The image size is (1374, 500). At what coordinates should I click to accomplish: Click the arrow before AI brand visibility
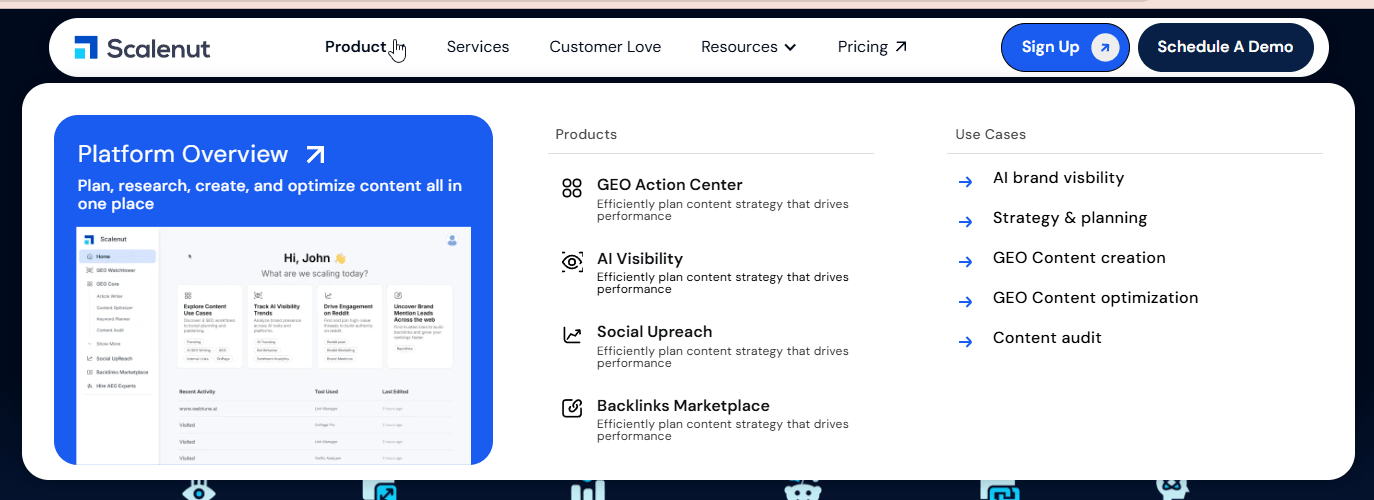click(x=965, y=181)
